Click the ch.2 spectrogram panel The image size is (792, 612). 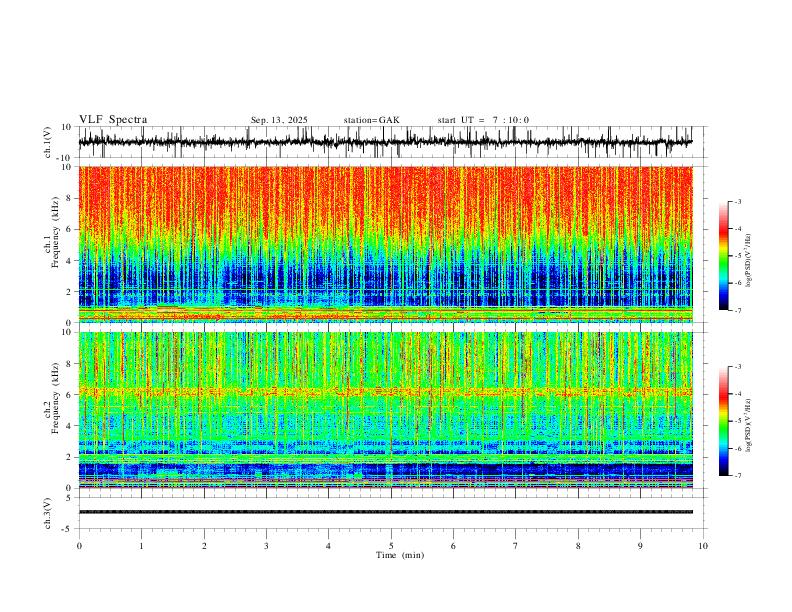click(385, 410)
